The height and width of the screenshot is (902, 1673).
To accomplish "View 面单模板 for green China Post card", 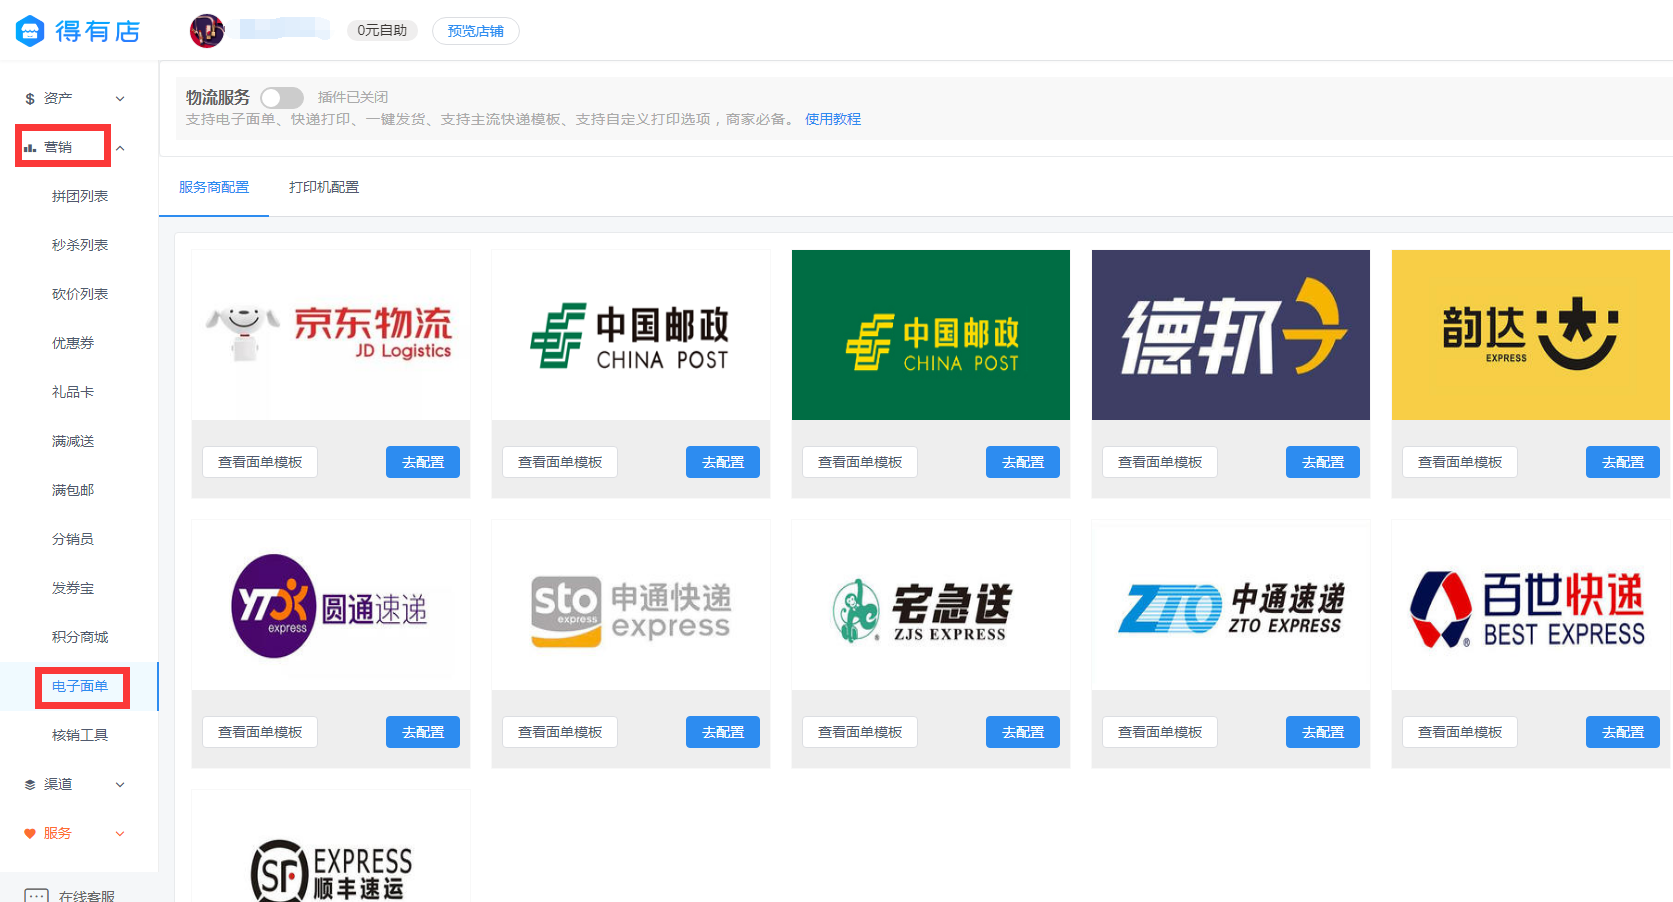I will click(860, 462).
